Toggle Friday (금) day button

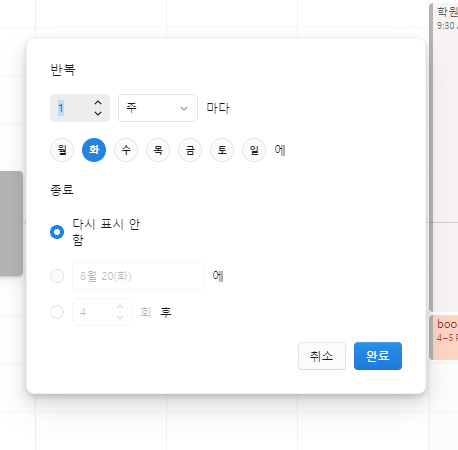(x=190, y=150)
